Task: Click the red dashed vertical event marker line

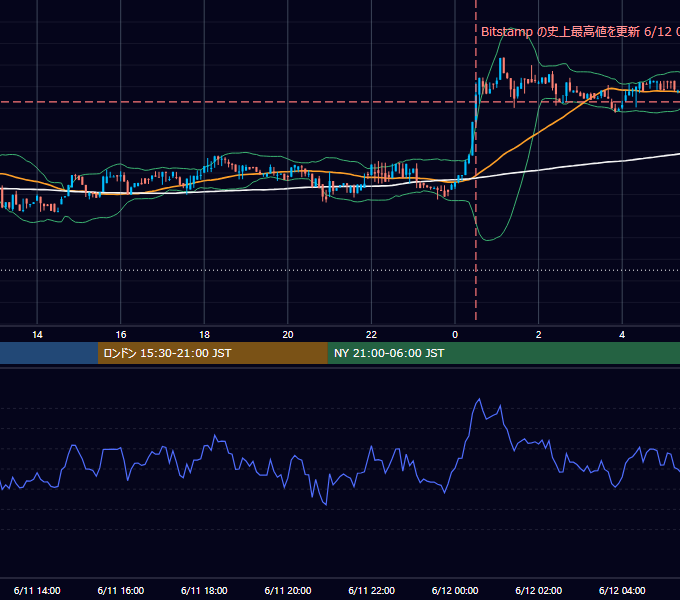Action: point(476,160)
